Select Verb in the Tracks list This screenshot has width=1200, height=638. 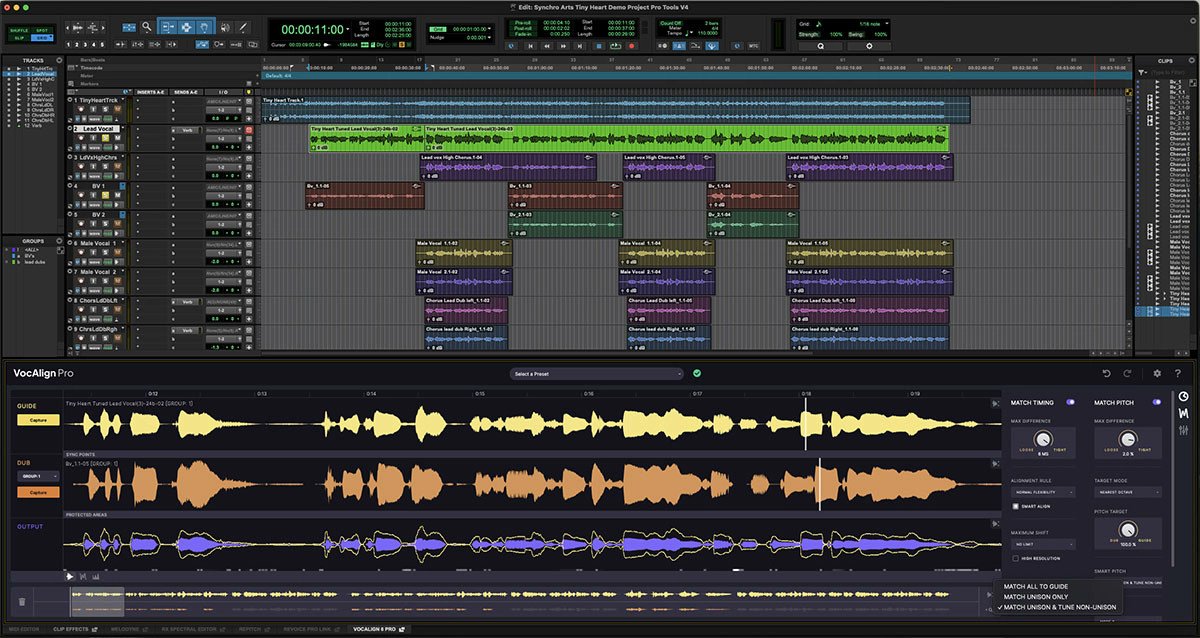click(x=38, y=128)
